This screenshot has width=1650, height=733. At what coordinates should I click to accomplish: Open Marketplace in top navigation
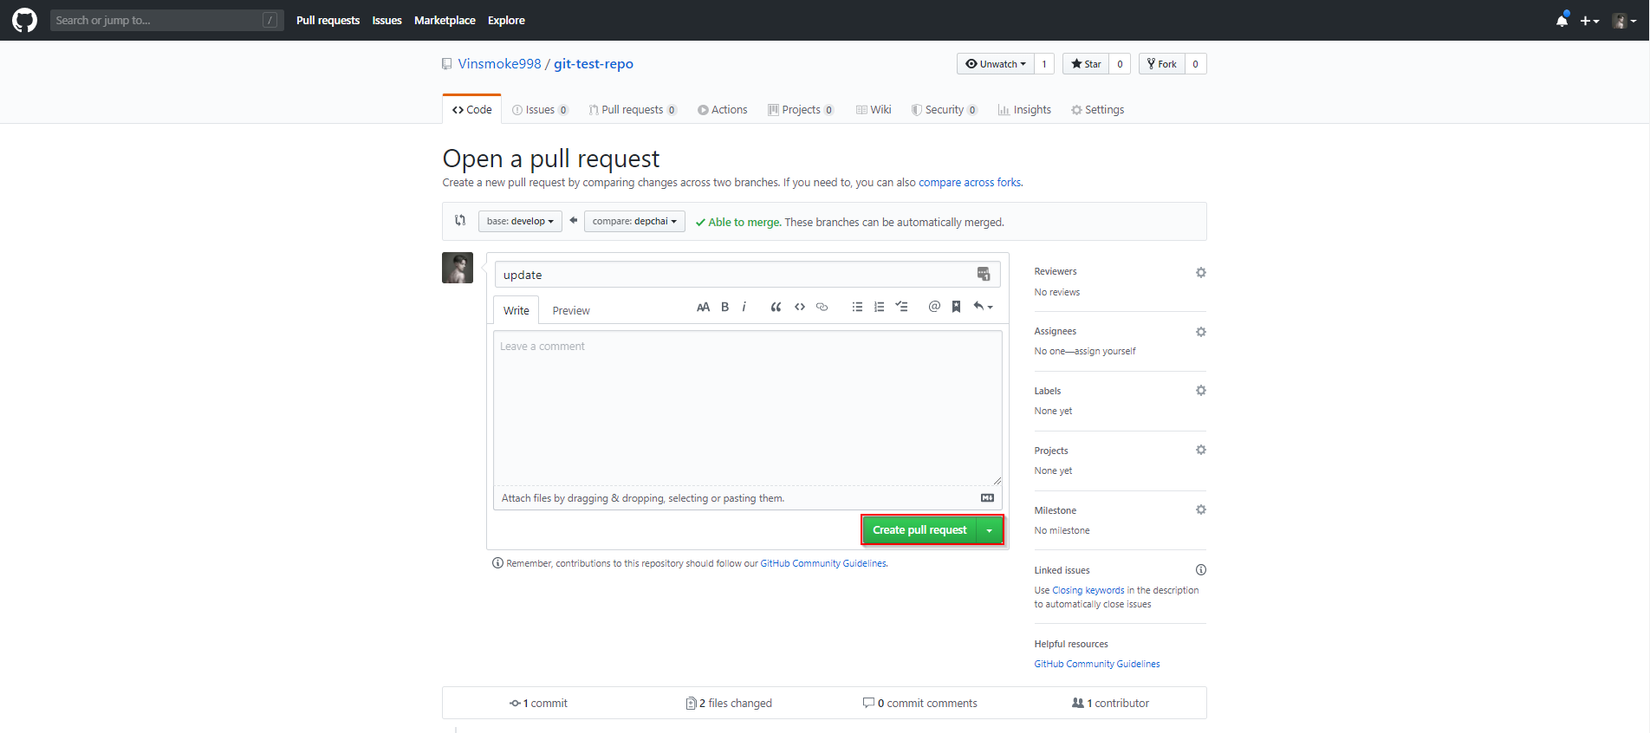click(x=445, y=20)
